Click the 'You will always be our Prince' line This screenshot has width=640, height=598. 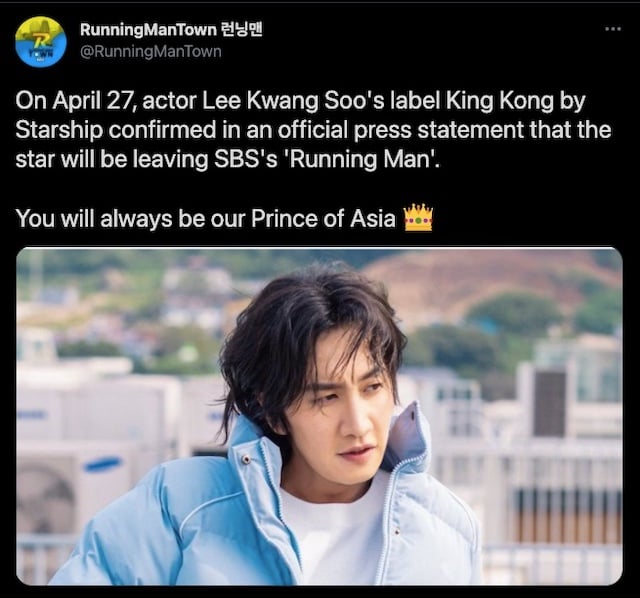pos(206,218)
